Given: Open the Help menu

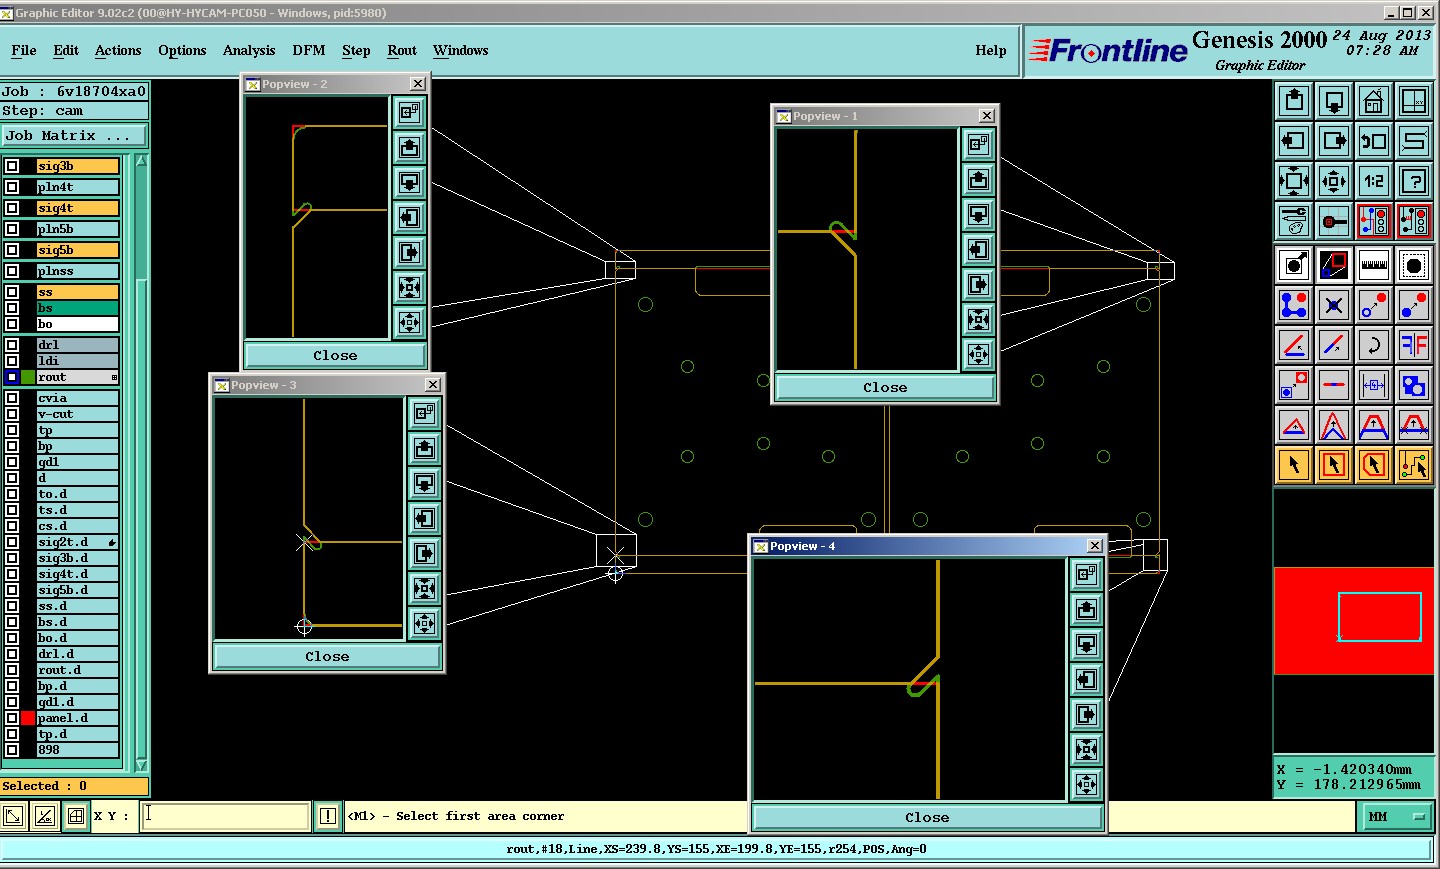Looking at the screenshot, I should click(991, 50).
